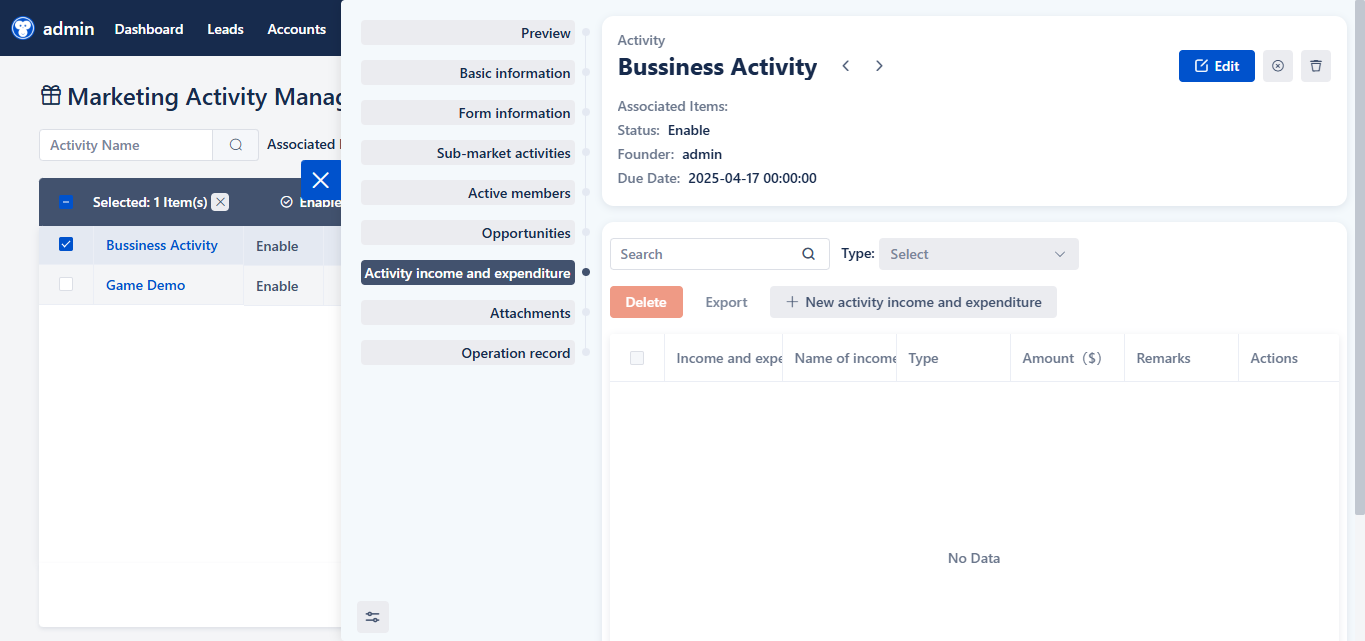Image resolution: width=1365 pixels, height=641 pixels.
Task: Click the New activity income and expenditure button
Action: [912, 301]
